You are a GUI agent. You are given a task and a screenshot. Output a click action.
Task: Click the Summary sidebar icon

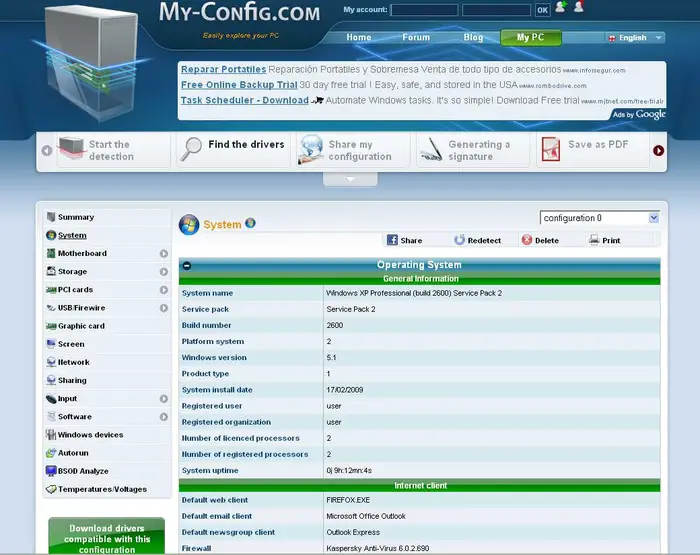pos(51,217)
